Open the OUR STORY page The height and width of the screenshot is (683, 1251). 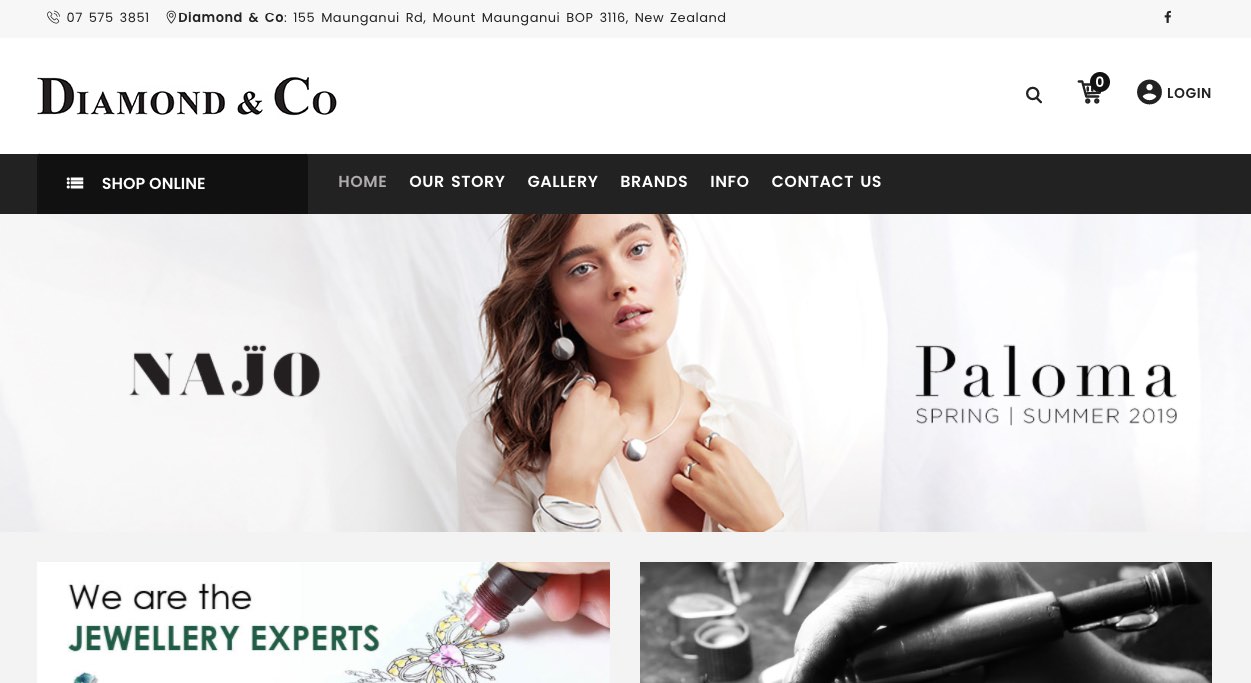pos(457,181)
